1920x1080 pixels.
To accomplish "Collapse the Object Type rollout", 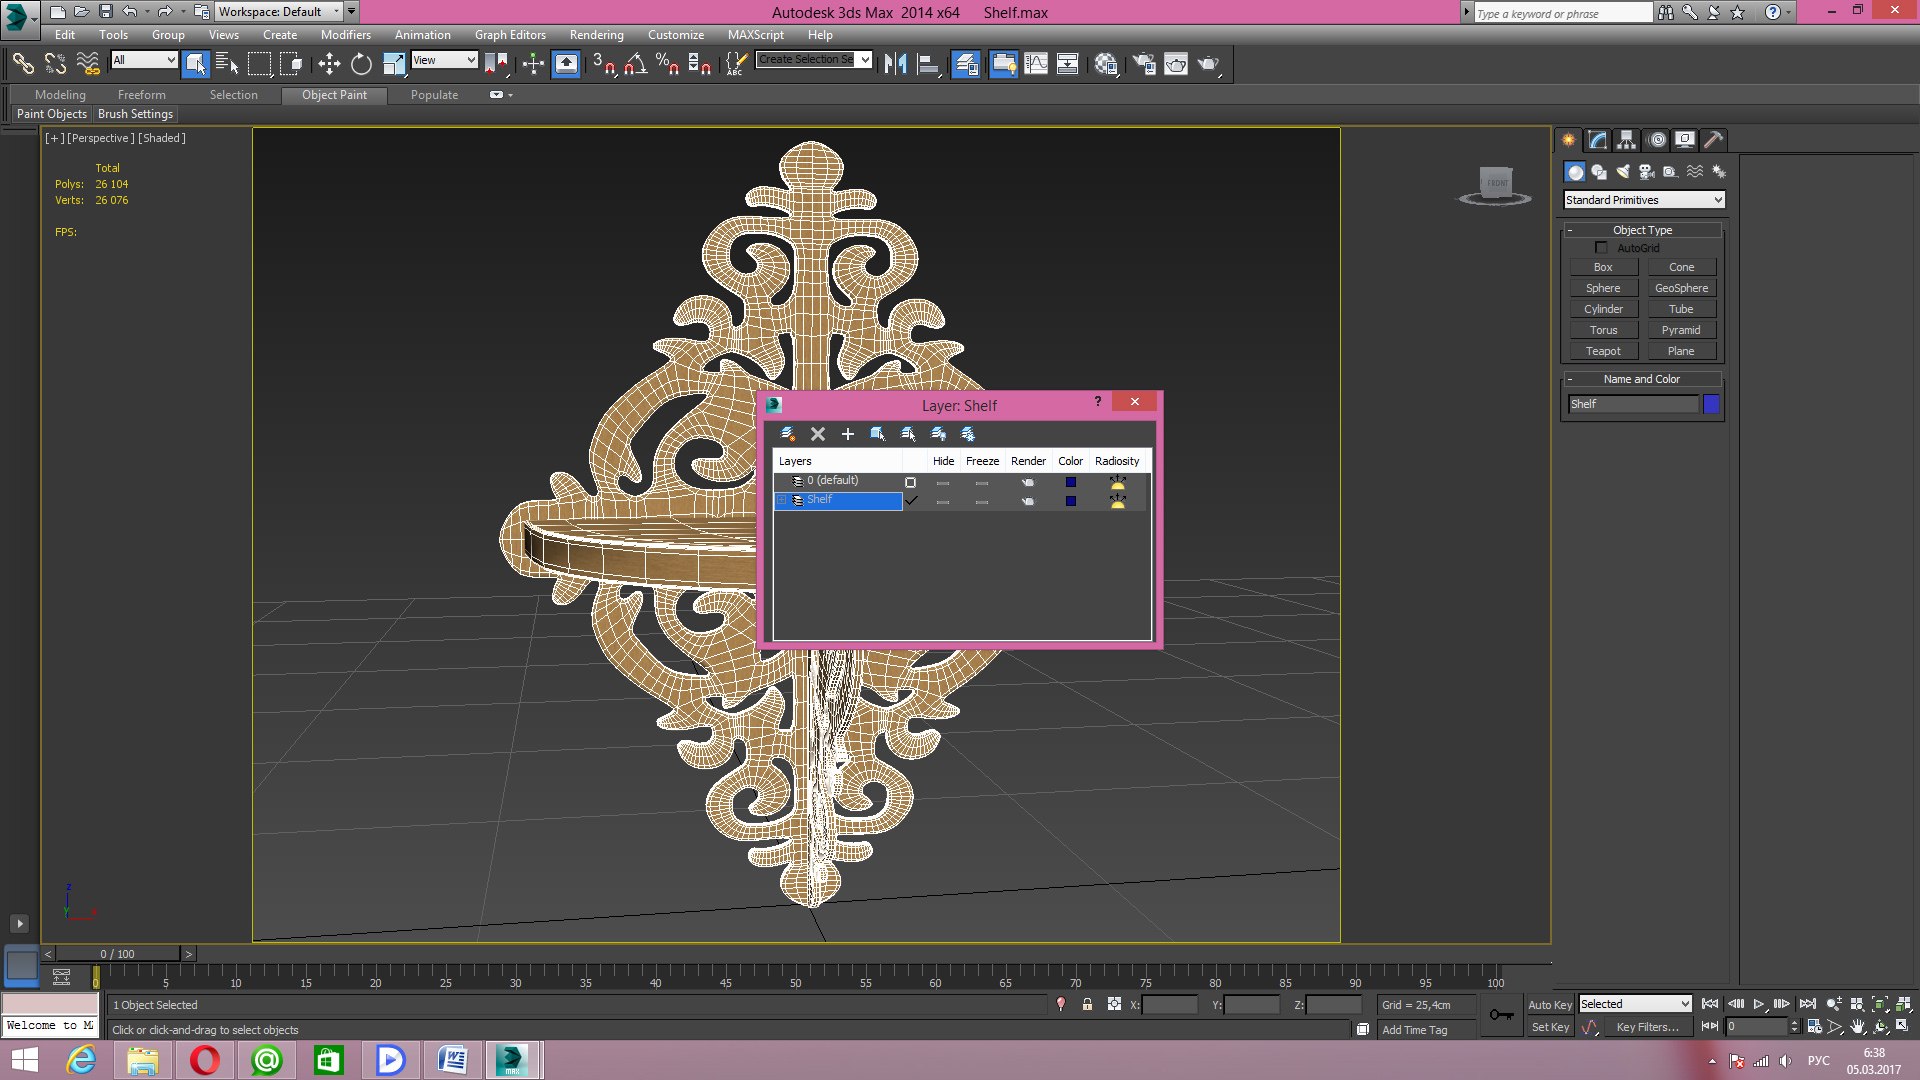I will 1642,230.
